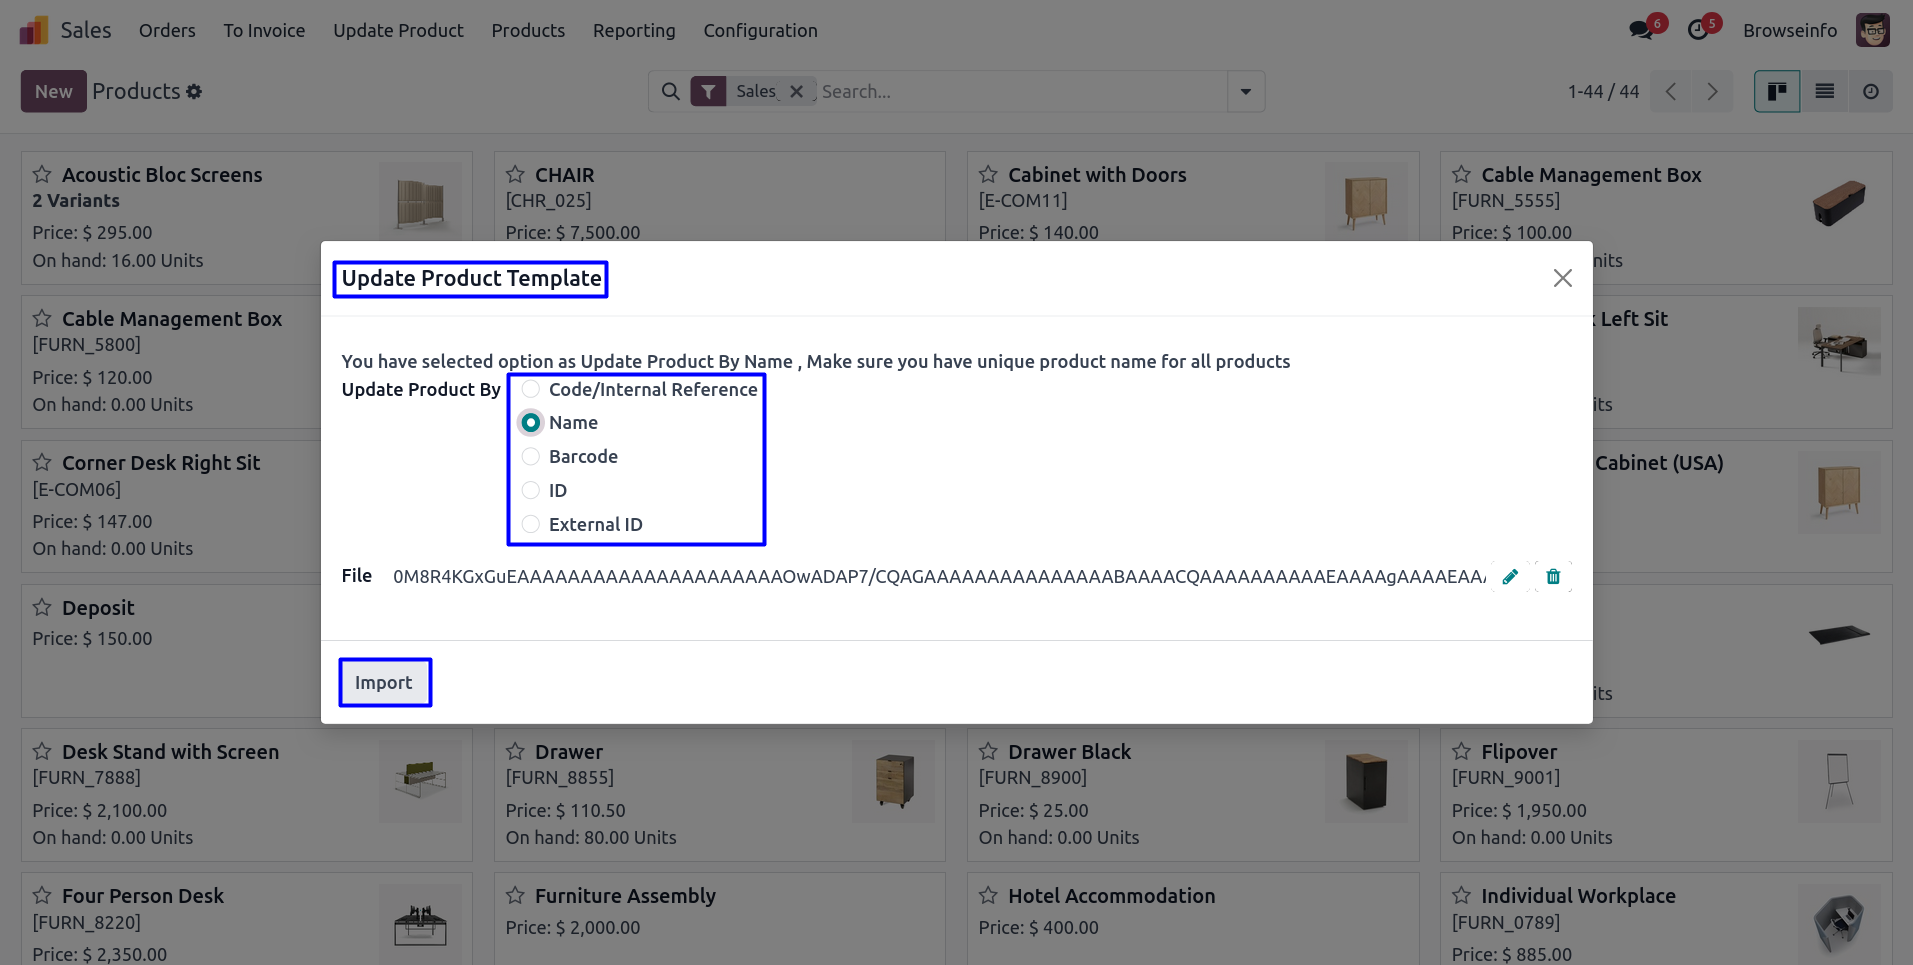Click the Products settings gear icon

pos(194,91)
